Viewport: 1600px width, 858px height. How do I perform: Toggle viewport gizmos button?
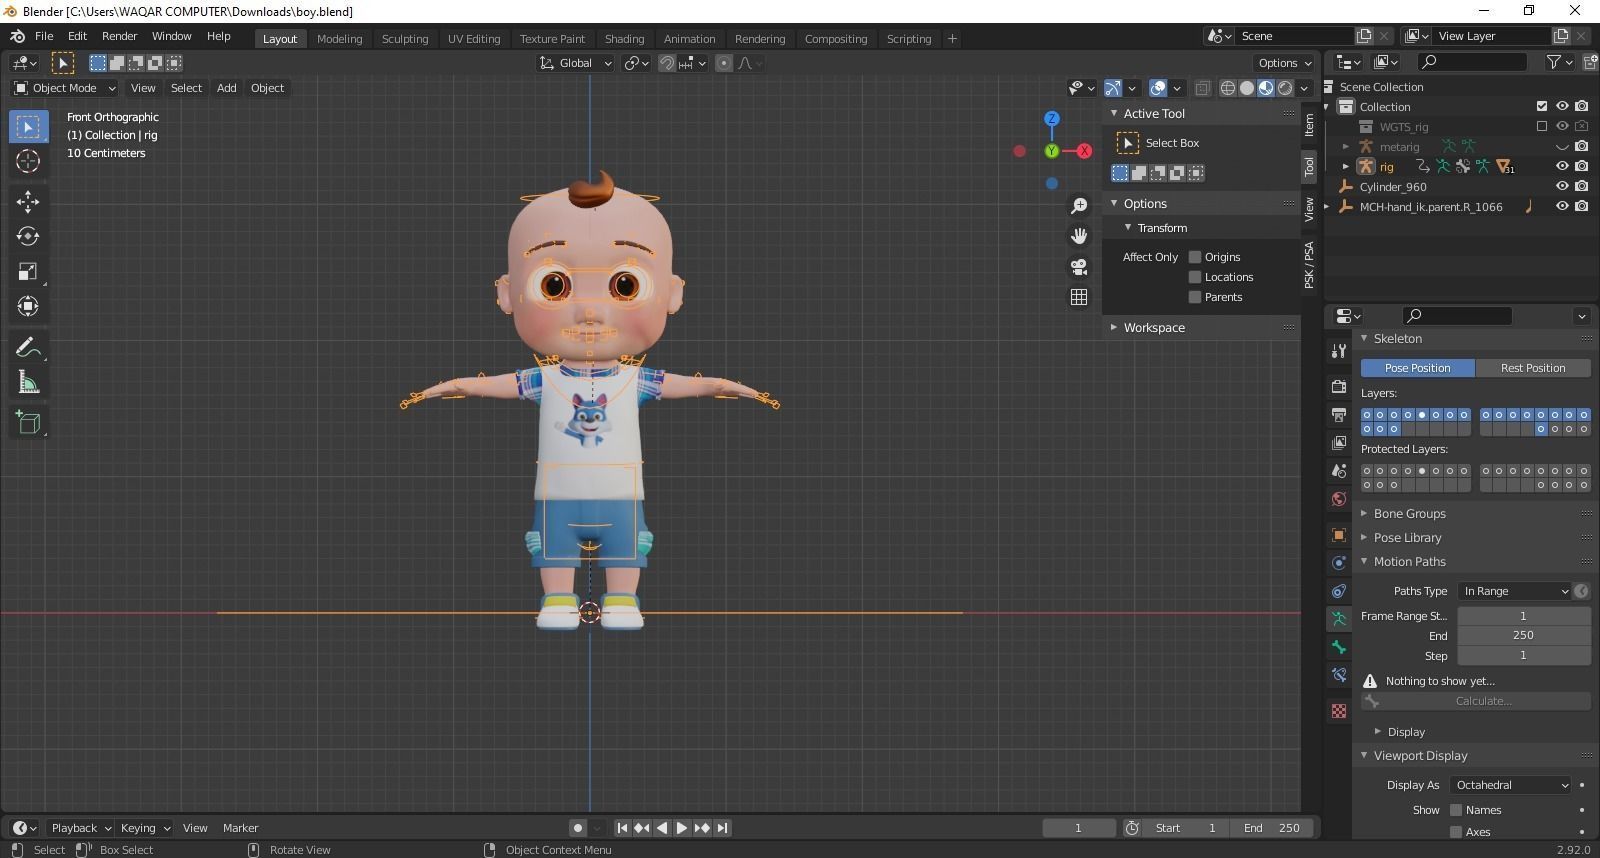(x=1113, y=88)
